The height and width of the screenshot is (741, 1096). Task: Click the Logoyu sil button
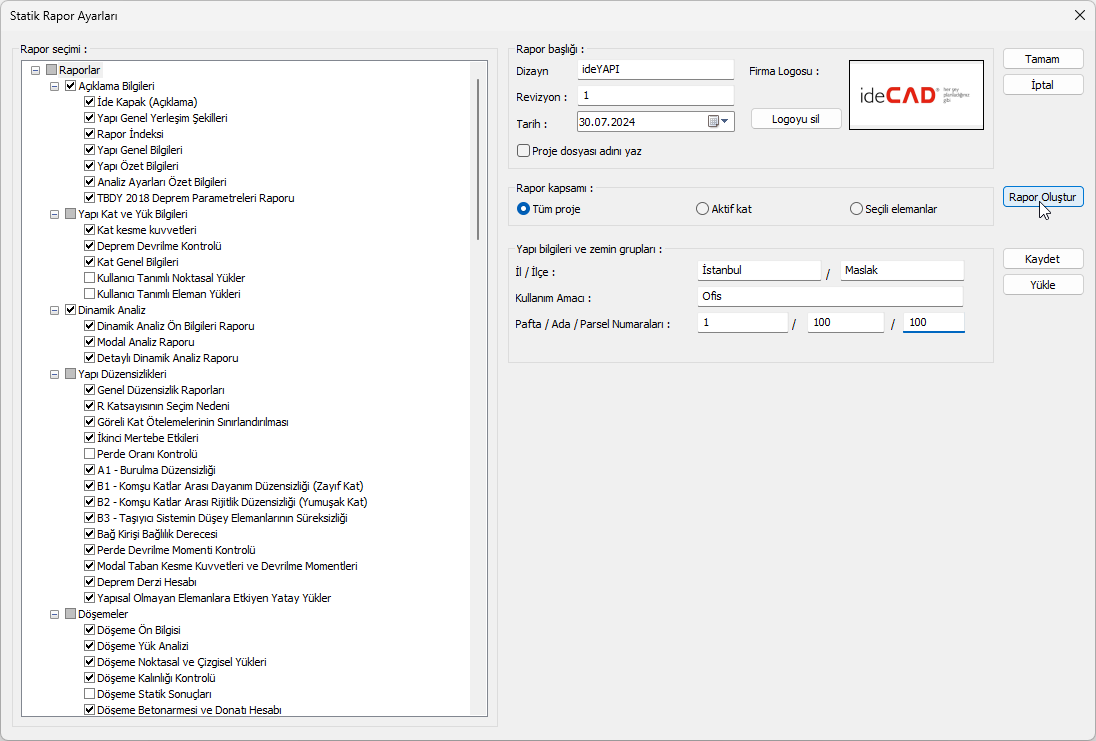point(796,118)
